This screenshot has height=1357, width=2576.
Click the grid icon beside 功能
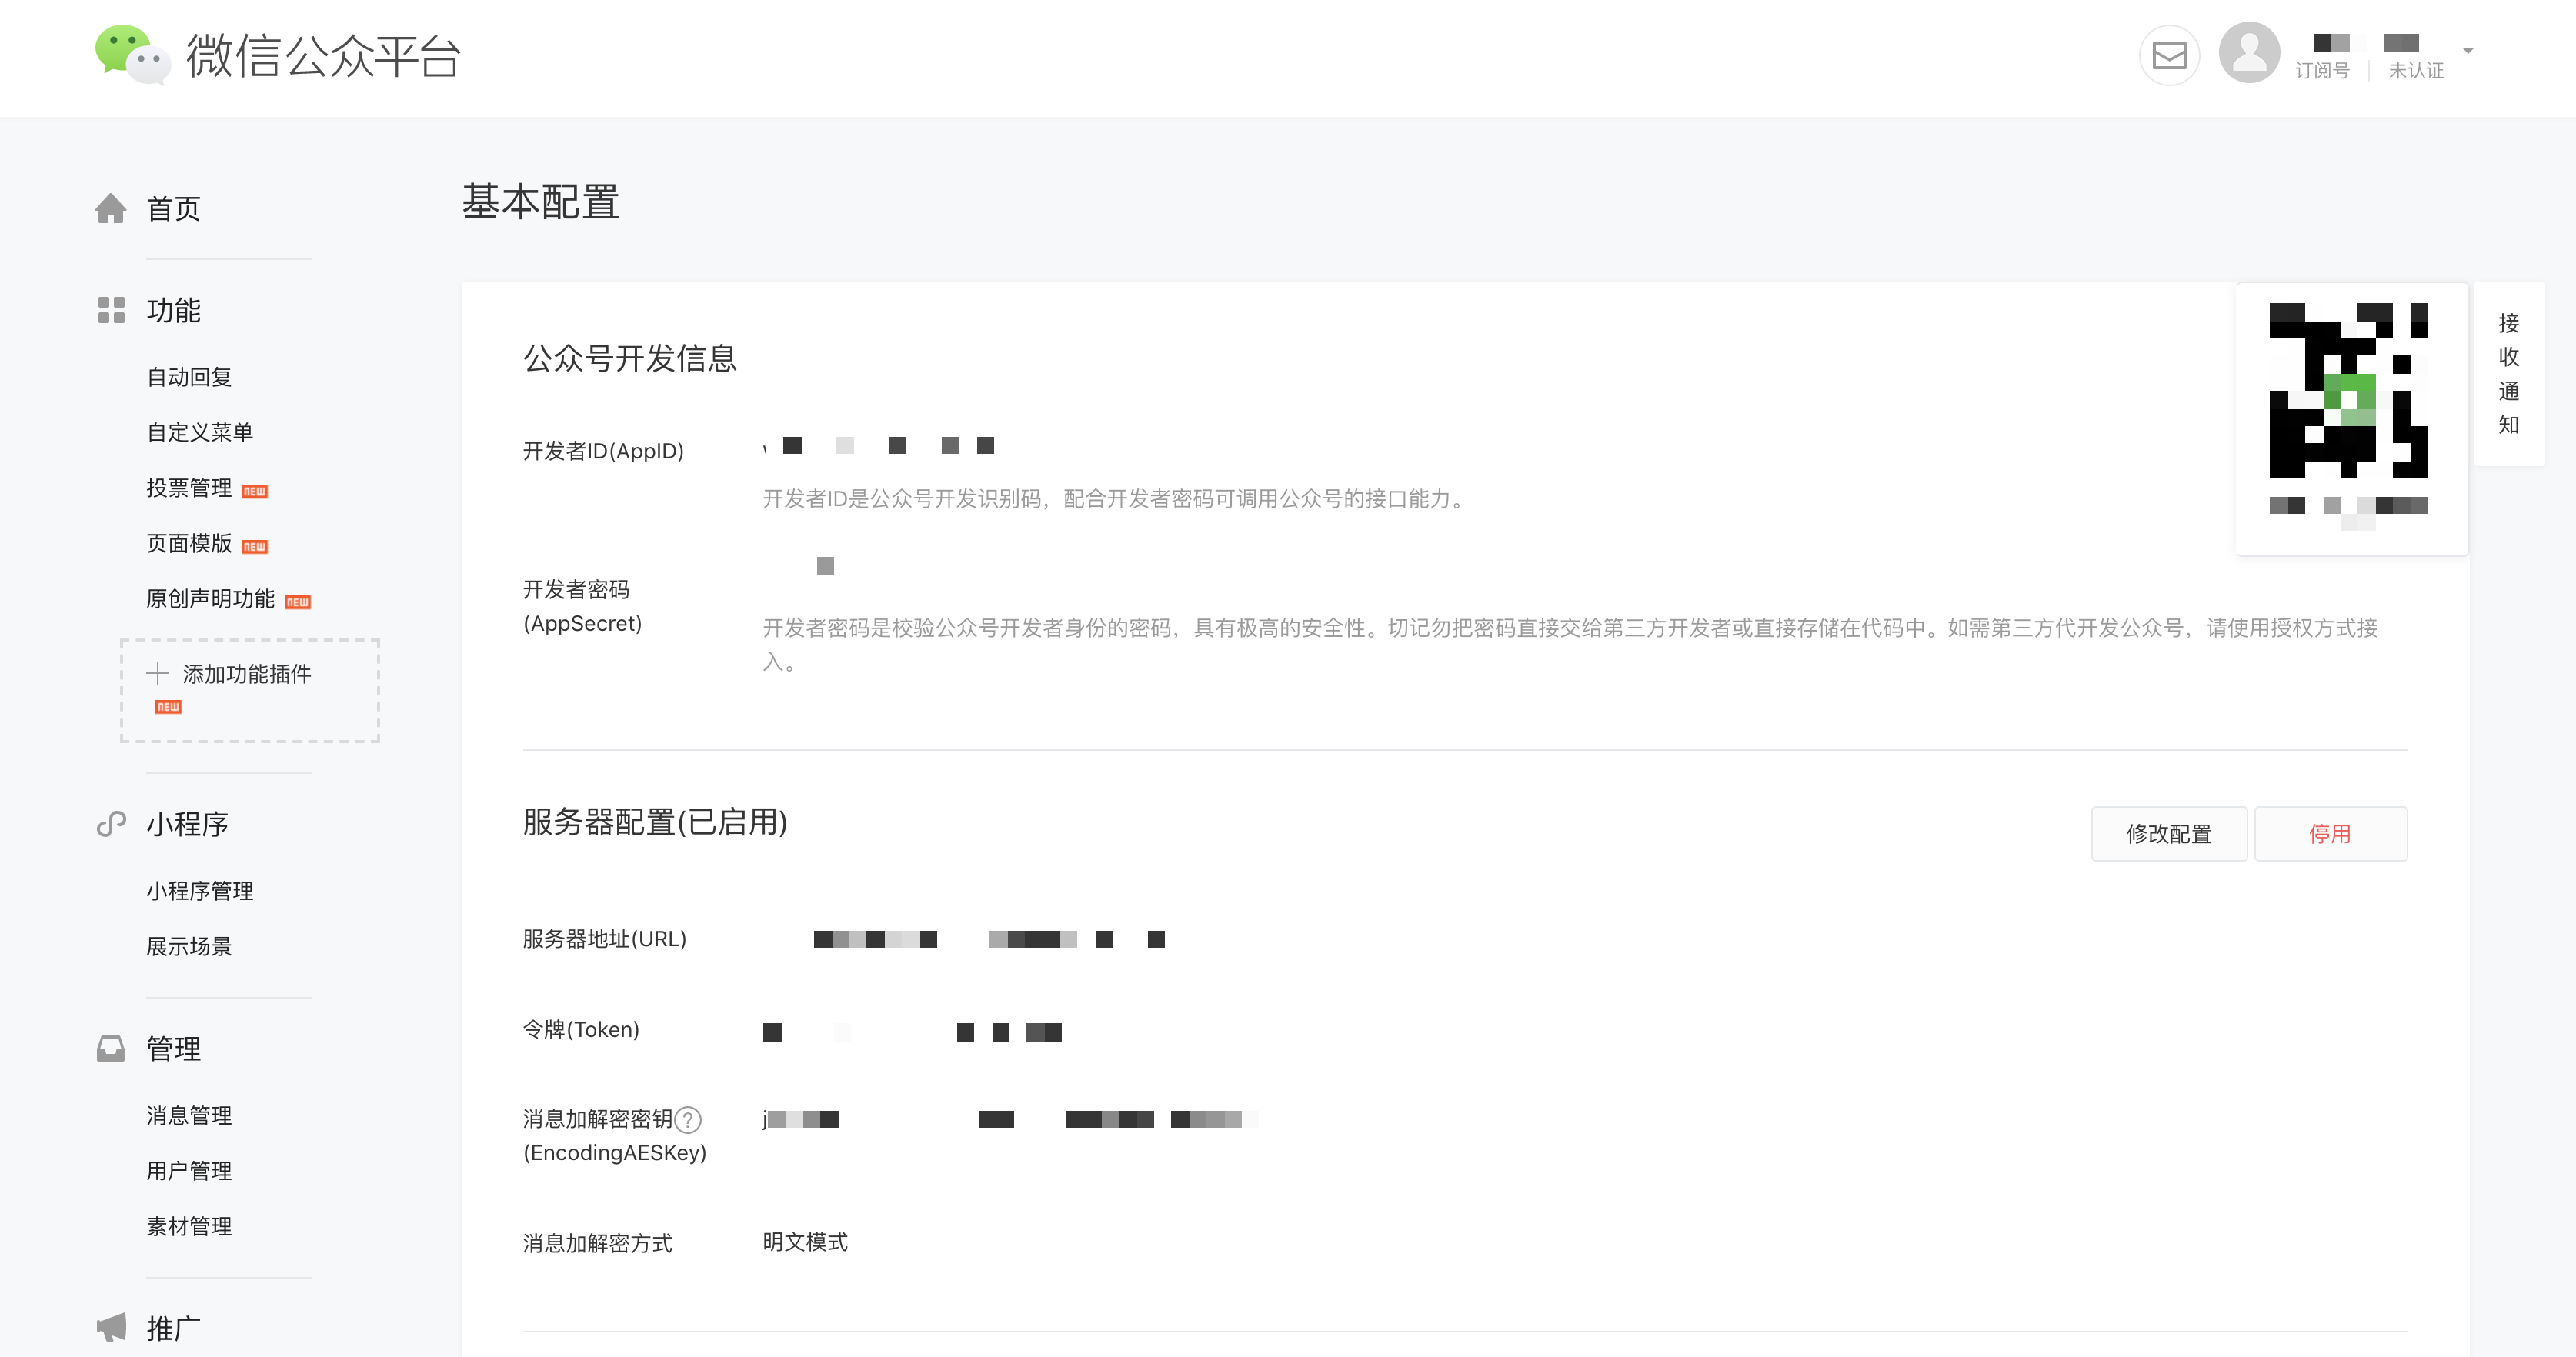pyautogui.click(x=111, y=310)
